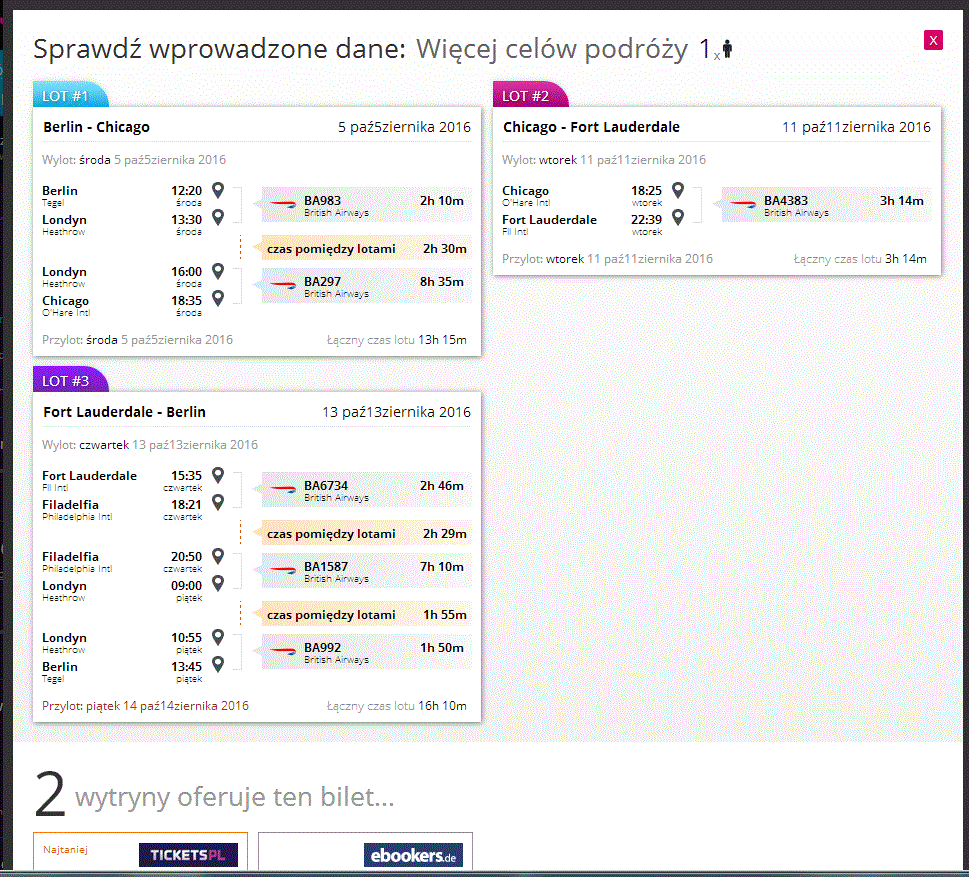Click the 7h 10m duration of BA1587
969x877 pixels.
click(x=442, y=566)
